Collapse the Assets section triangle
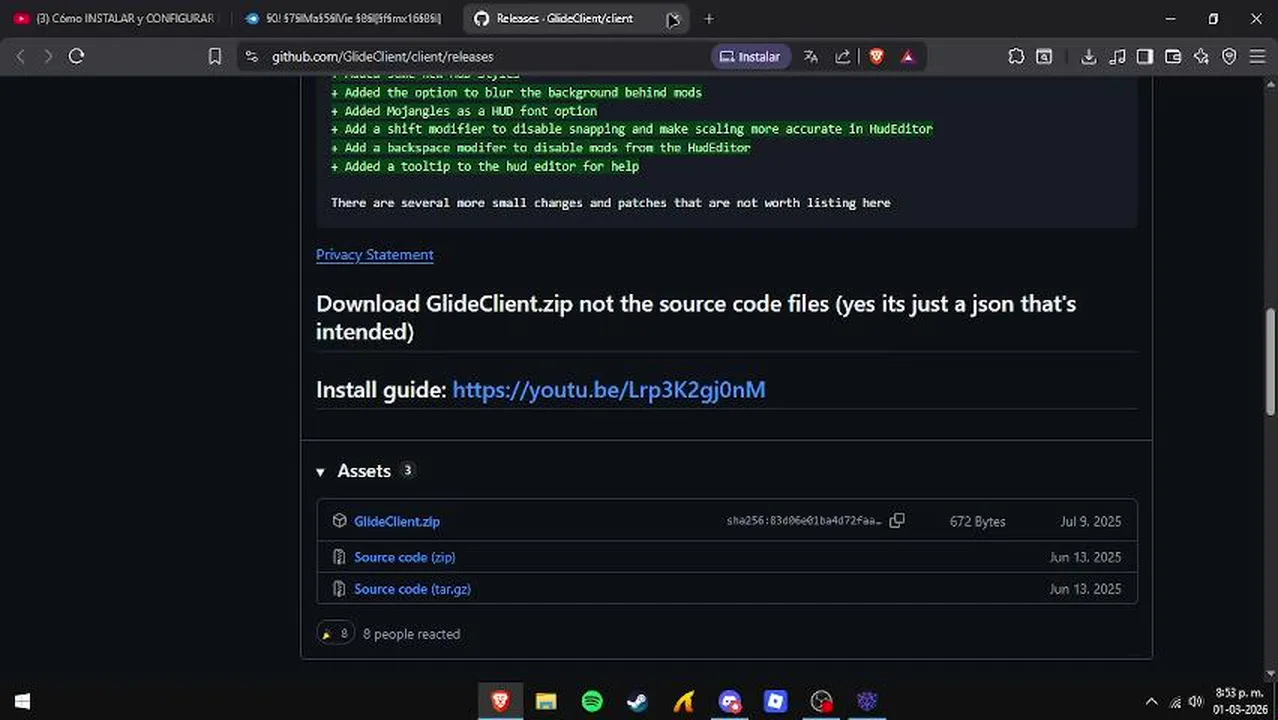The image size is (1278, 720). point(321,472)
